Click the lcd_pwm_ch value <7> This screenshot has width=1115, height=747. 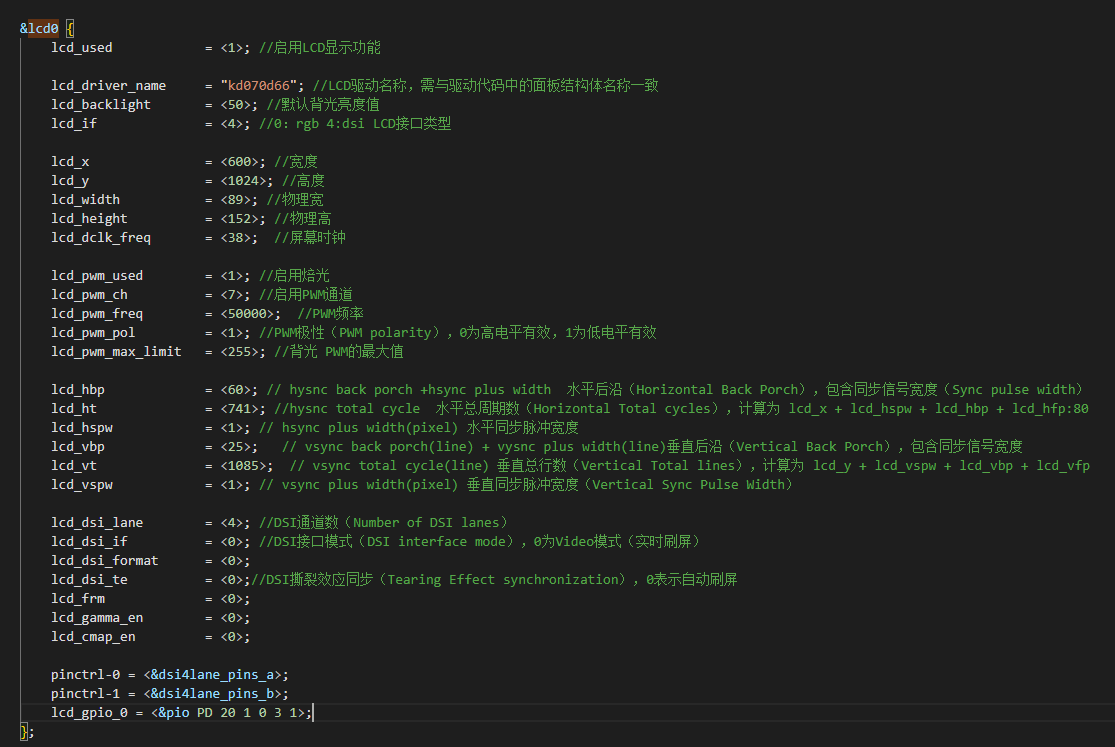232,295
